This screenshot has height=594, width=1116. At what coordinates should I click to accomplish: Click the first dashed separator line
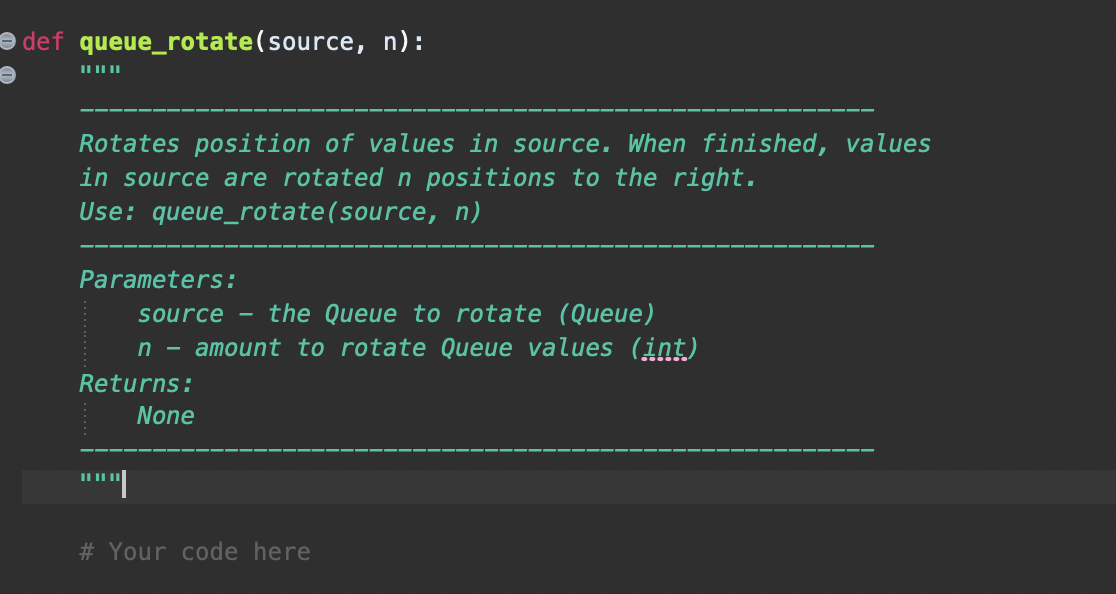pyautogui.click(x=476, y=108)
